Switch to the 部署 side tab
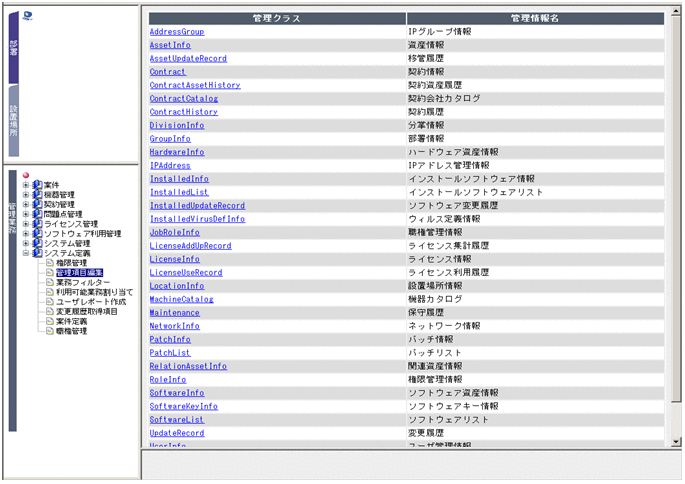Image resolution: width=685 pixels, height=484 pixels. coord(14,48)
